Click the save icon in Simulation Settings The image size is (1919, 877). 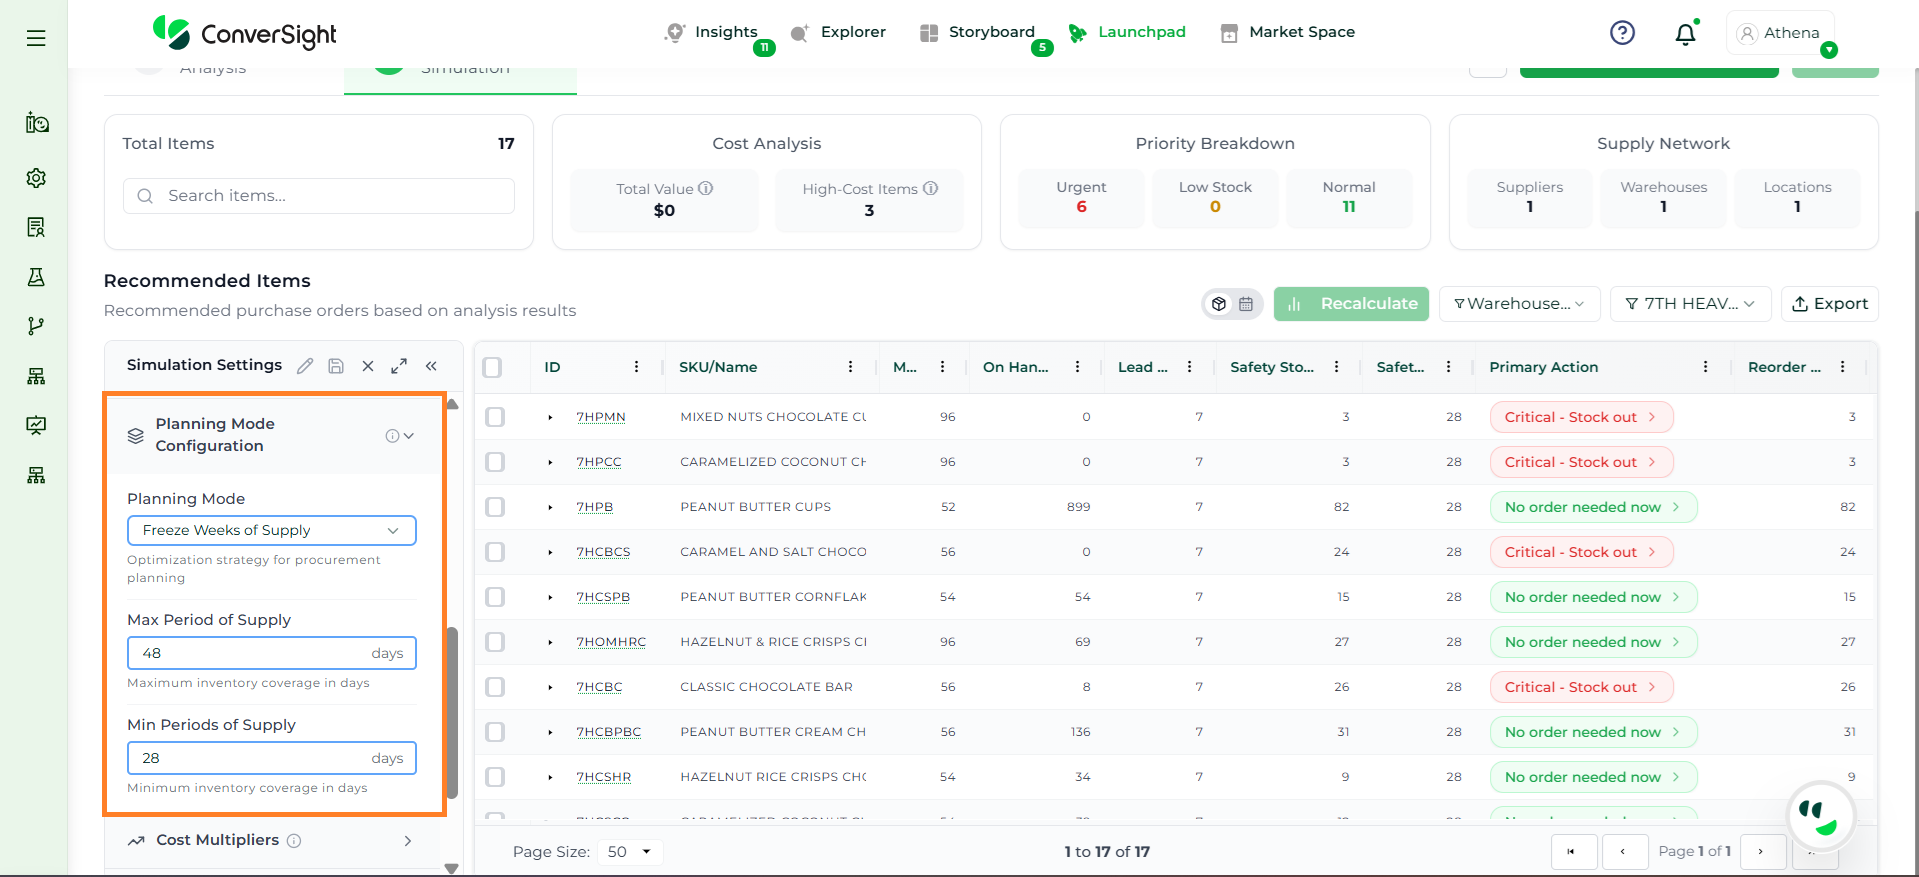(x=336, y=366)
